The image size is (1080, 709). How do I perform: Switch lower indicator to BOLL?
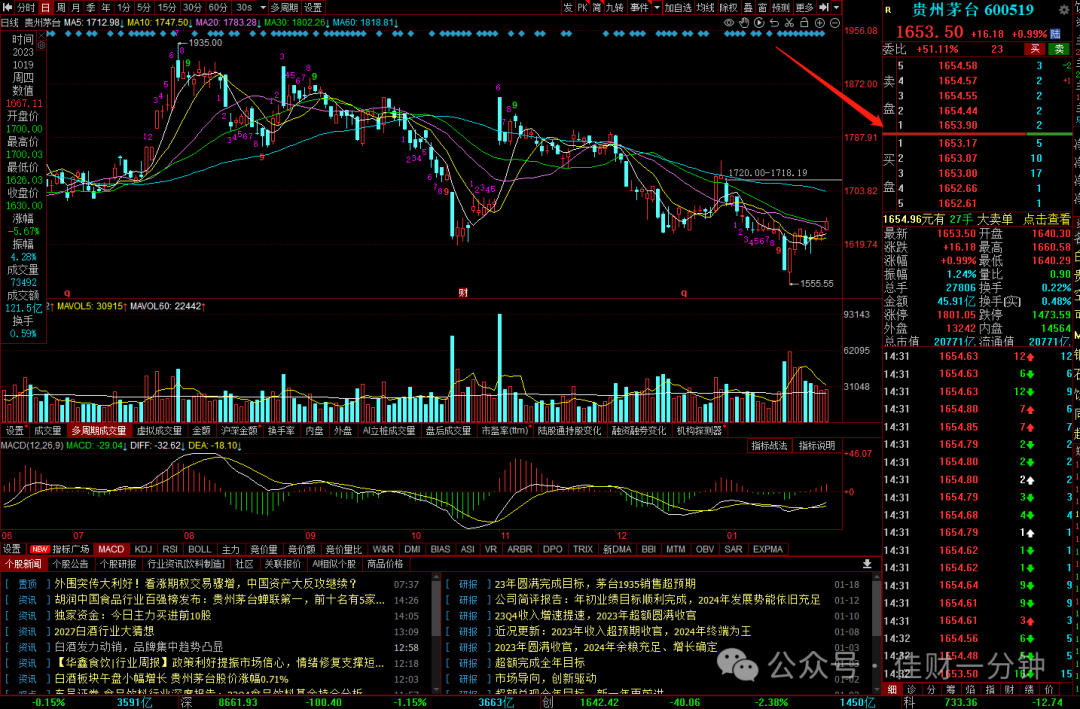click(x=200, y=549)
